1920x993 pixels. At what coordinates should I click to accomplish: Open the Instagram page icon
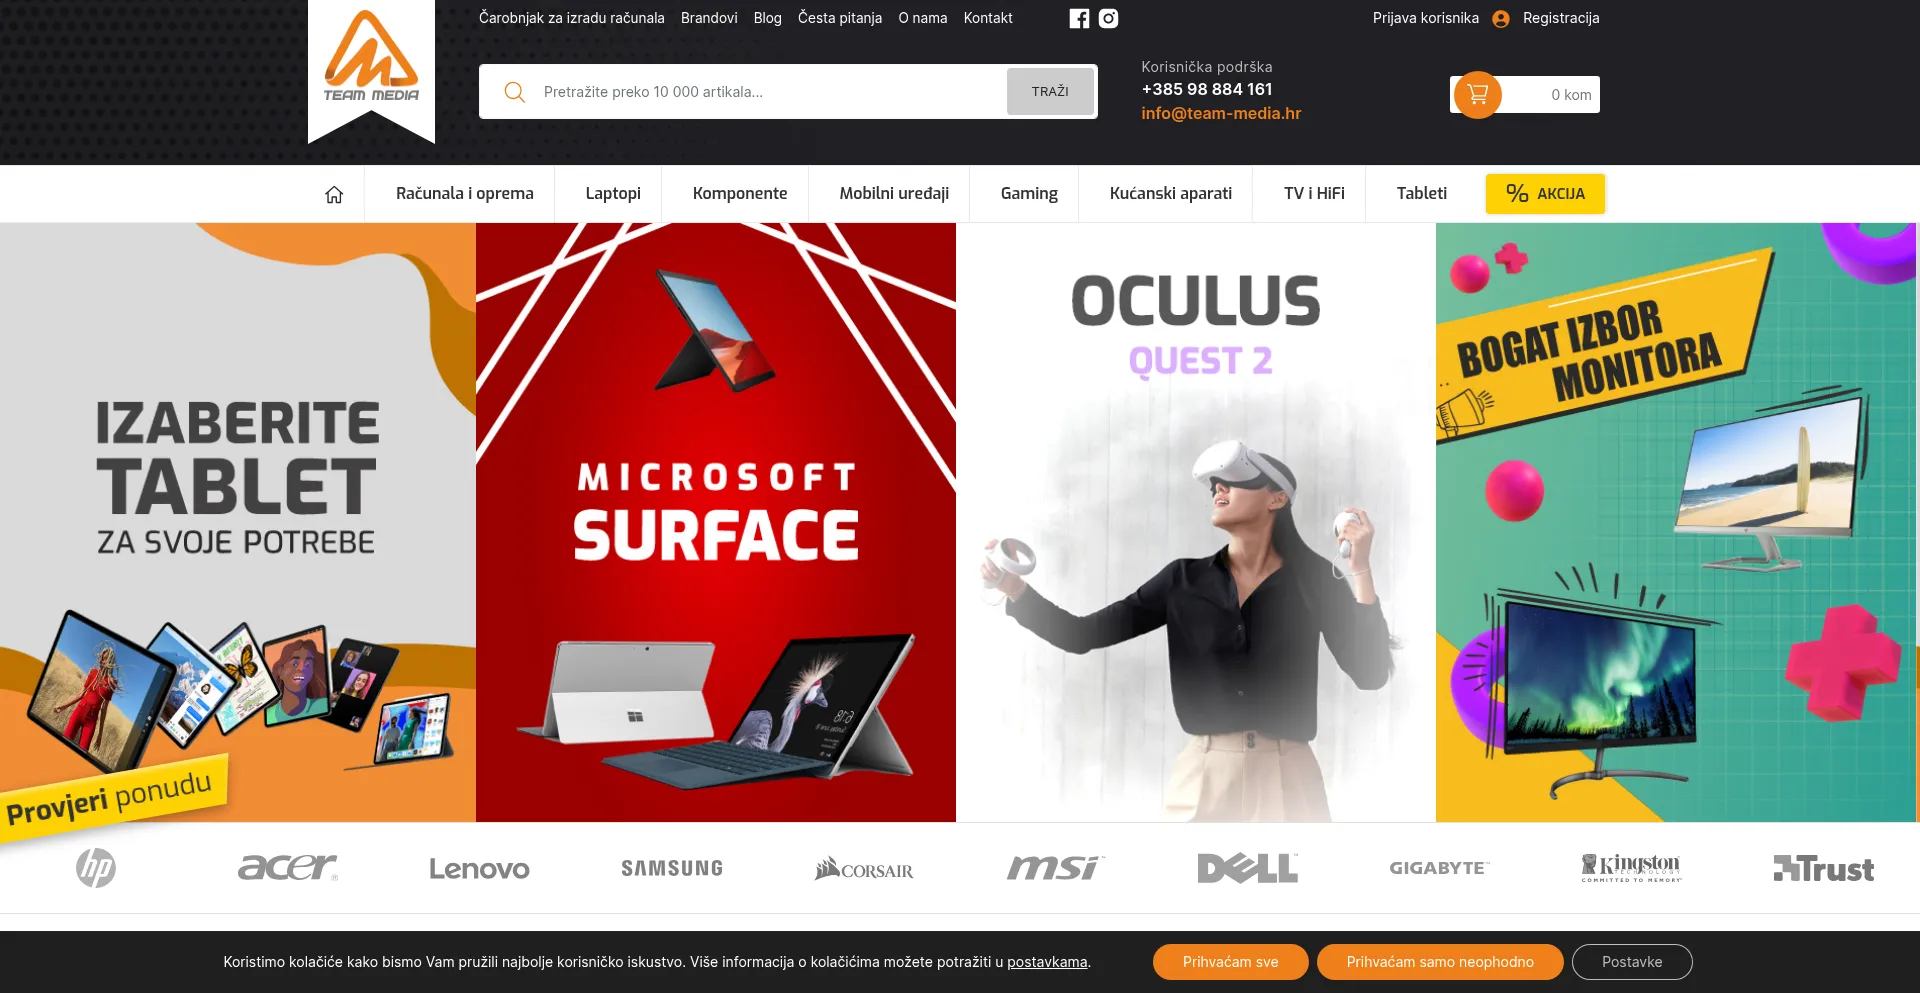pyautogui.click(x=1108, y=18)
